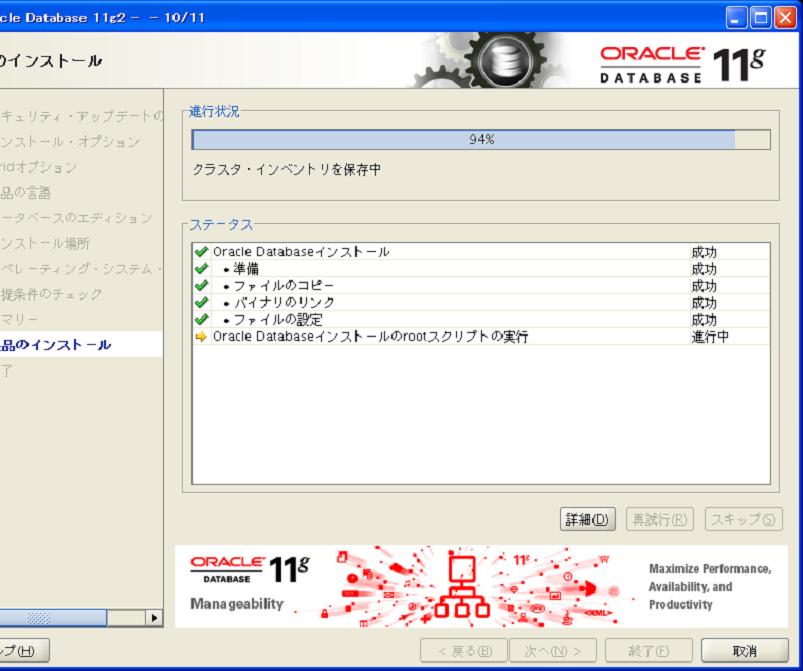This screenshot has width=803, height=671.
Task: Click the sidebar horizontal scrollbar right arrow
Action: [154, 618]
